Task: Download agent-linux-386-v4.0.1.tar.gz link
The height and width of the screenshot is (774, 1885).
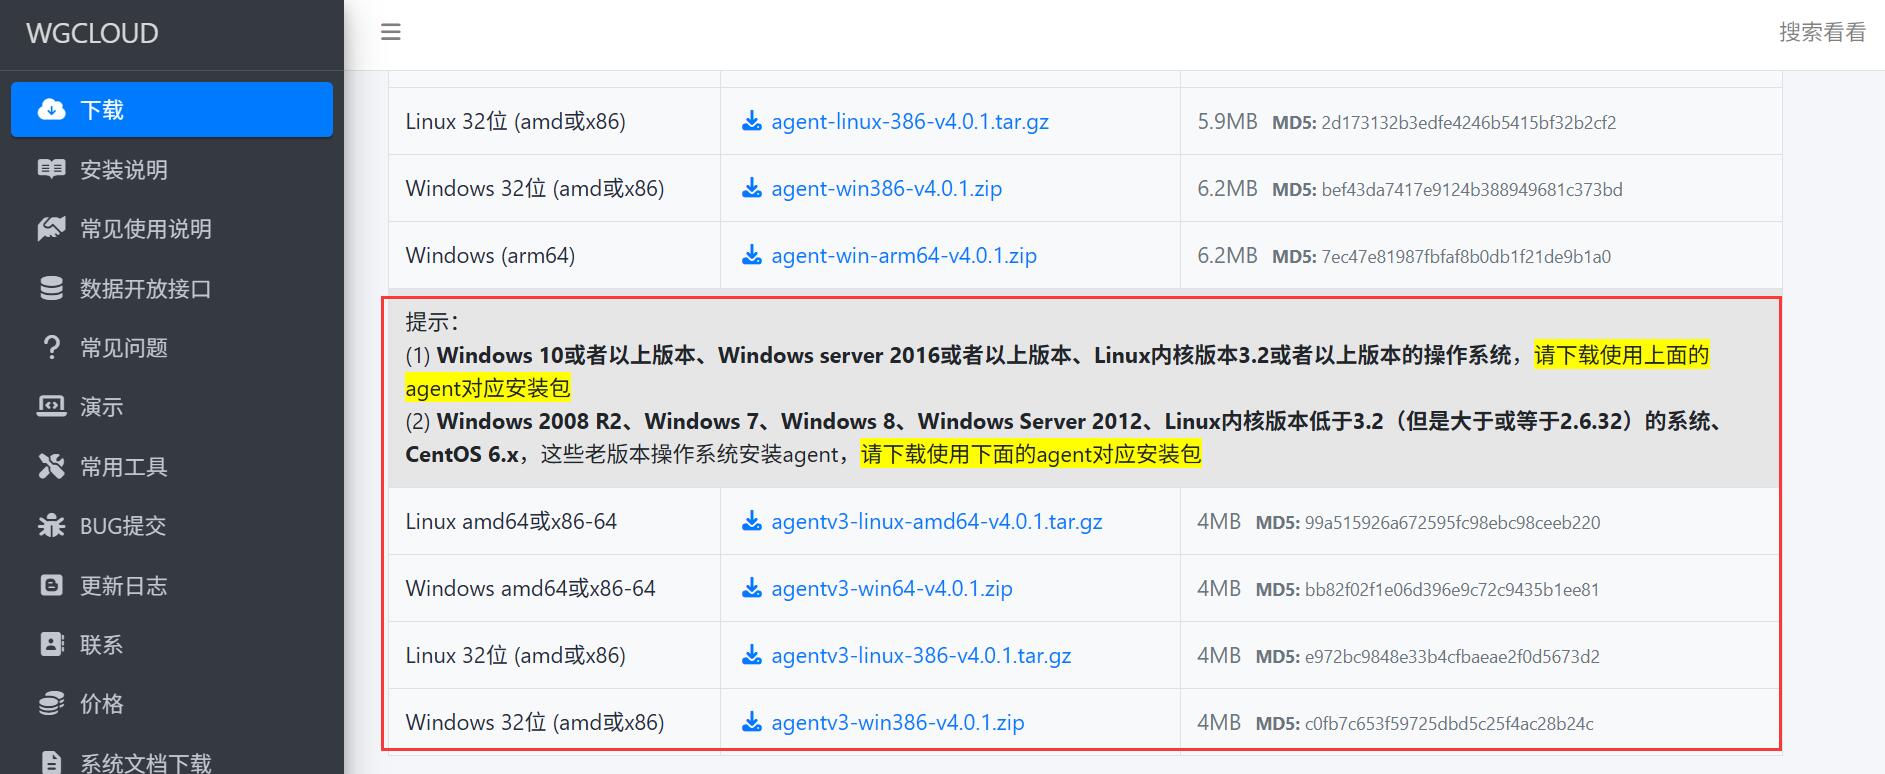Action: (x=910, y=122)
